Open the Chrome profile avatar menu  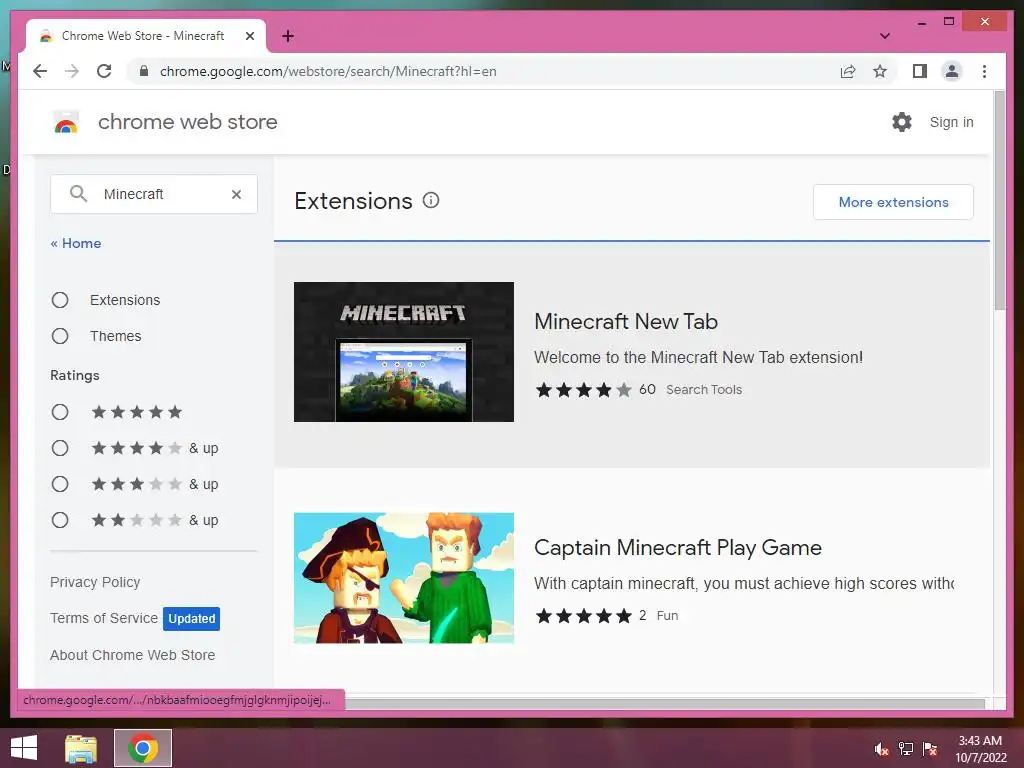tap(952, 71)
